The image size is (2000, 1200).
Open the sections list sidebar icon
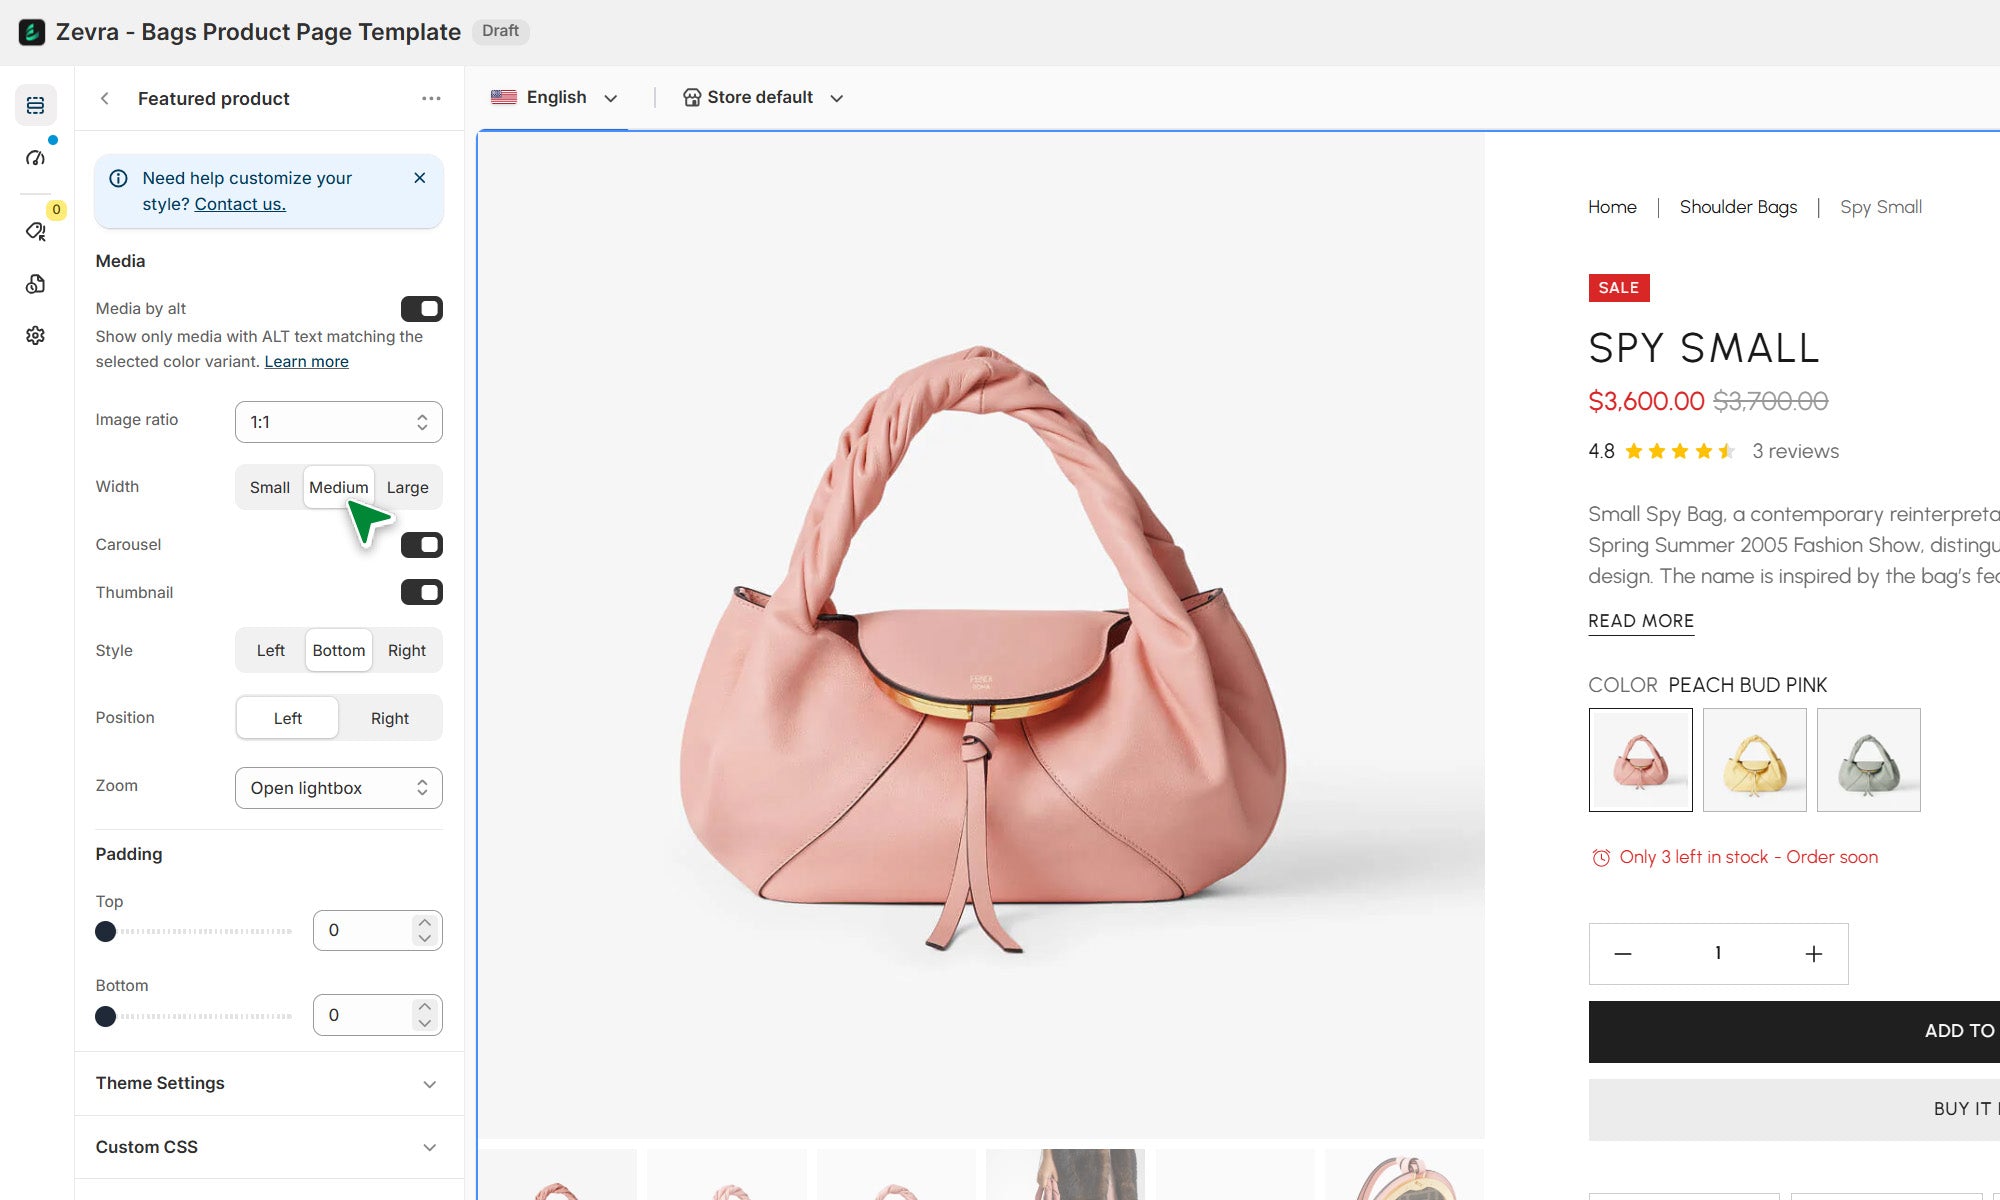[35, 105]
